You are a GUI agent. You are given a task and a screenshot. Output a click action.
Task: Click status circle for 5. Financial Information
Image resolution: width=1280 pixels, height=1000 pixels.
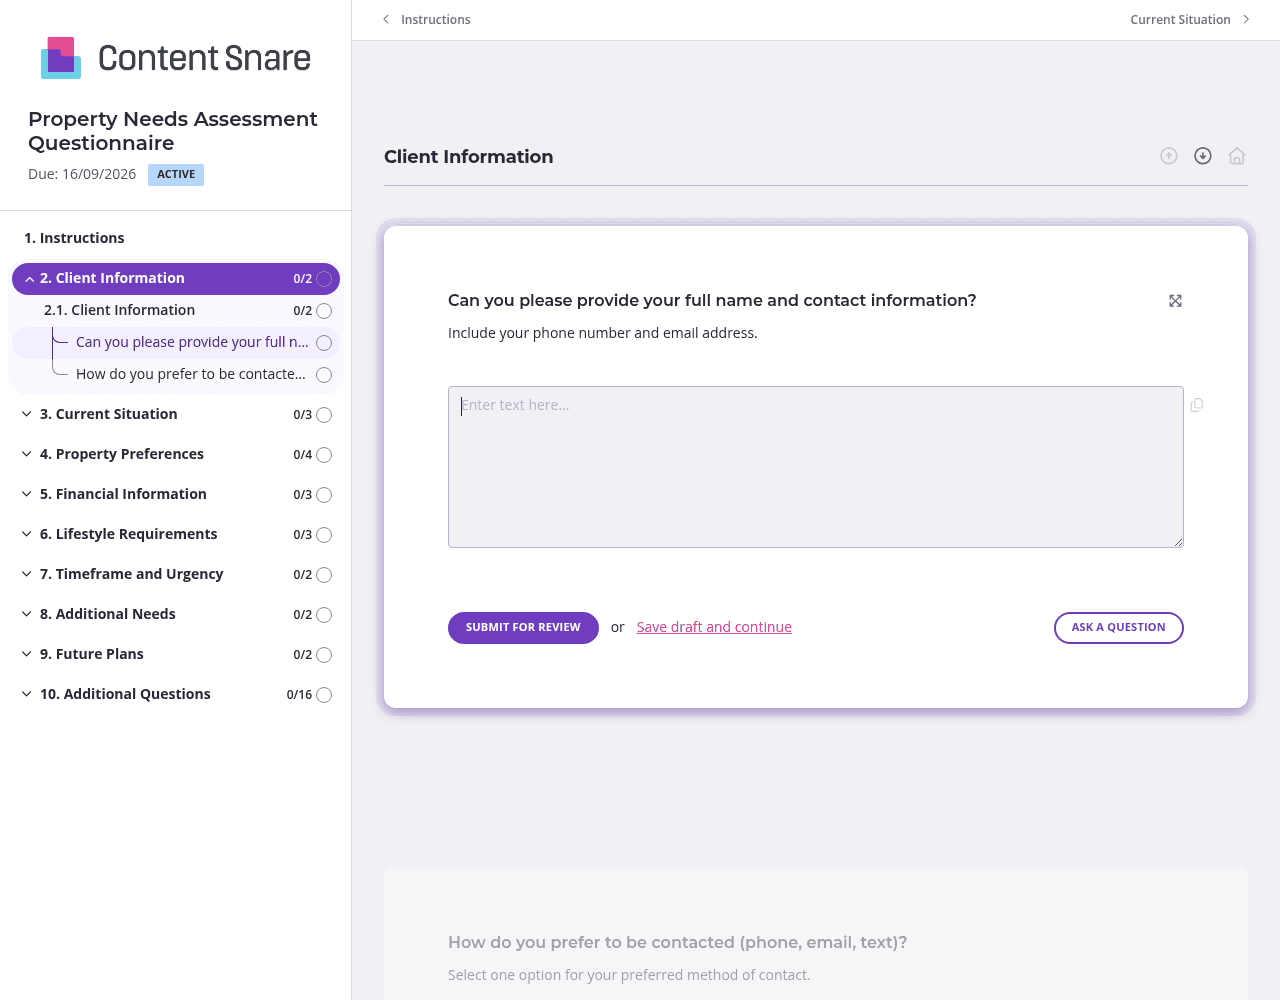pyautogui.click(x=324, y=495)
